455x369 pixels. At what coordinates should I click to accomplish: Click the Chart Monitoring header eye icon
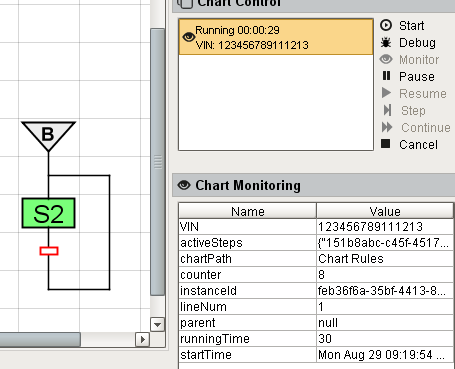[184, 185]
